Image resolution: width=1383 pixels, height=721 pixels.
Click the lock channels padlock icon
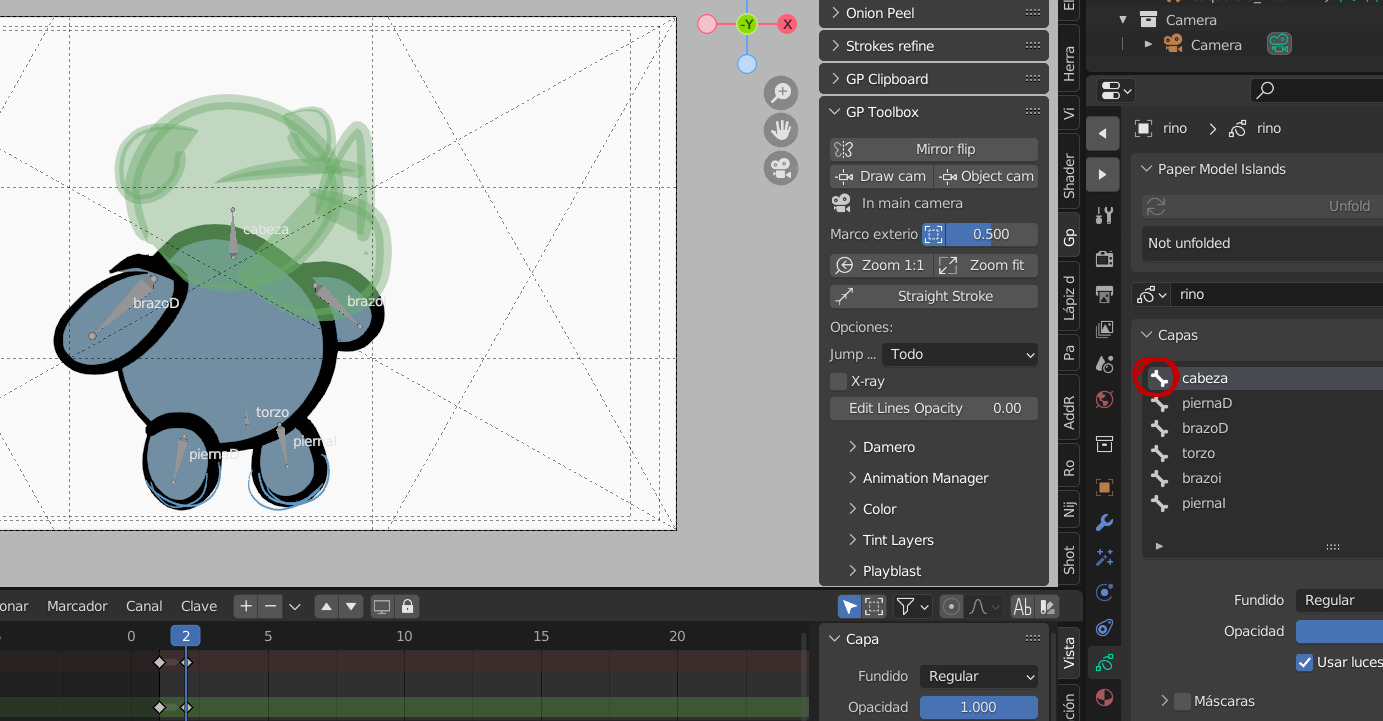tap(407, 606)
